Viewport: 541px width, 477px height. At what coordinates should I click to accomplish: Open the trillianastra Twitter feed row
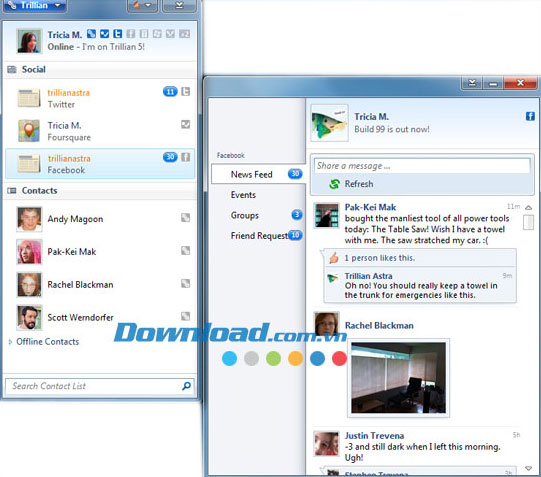click(100, 98)
